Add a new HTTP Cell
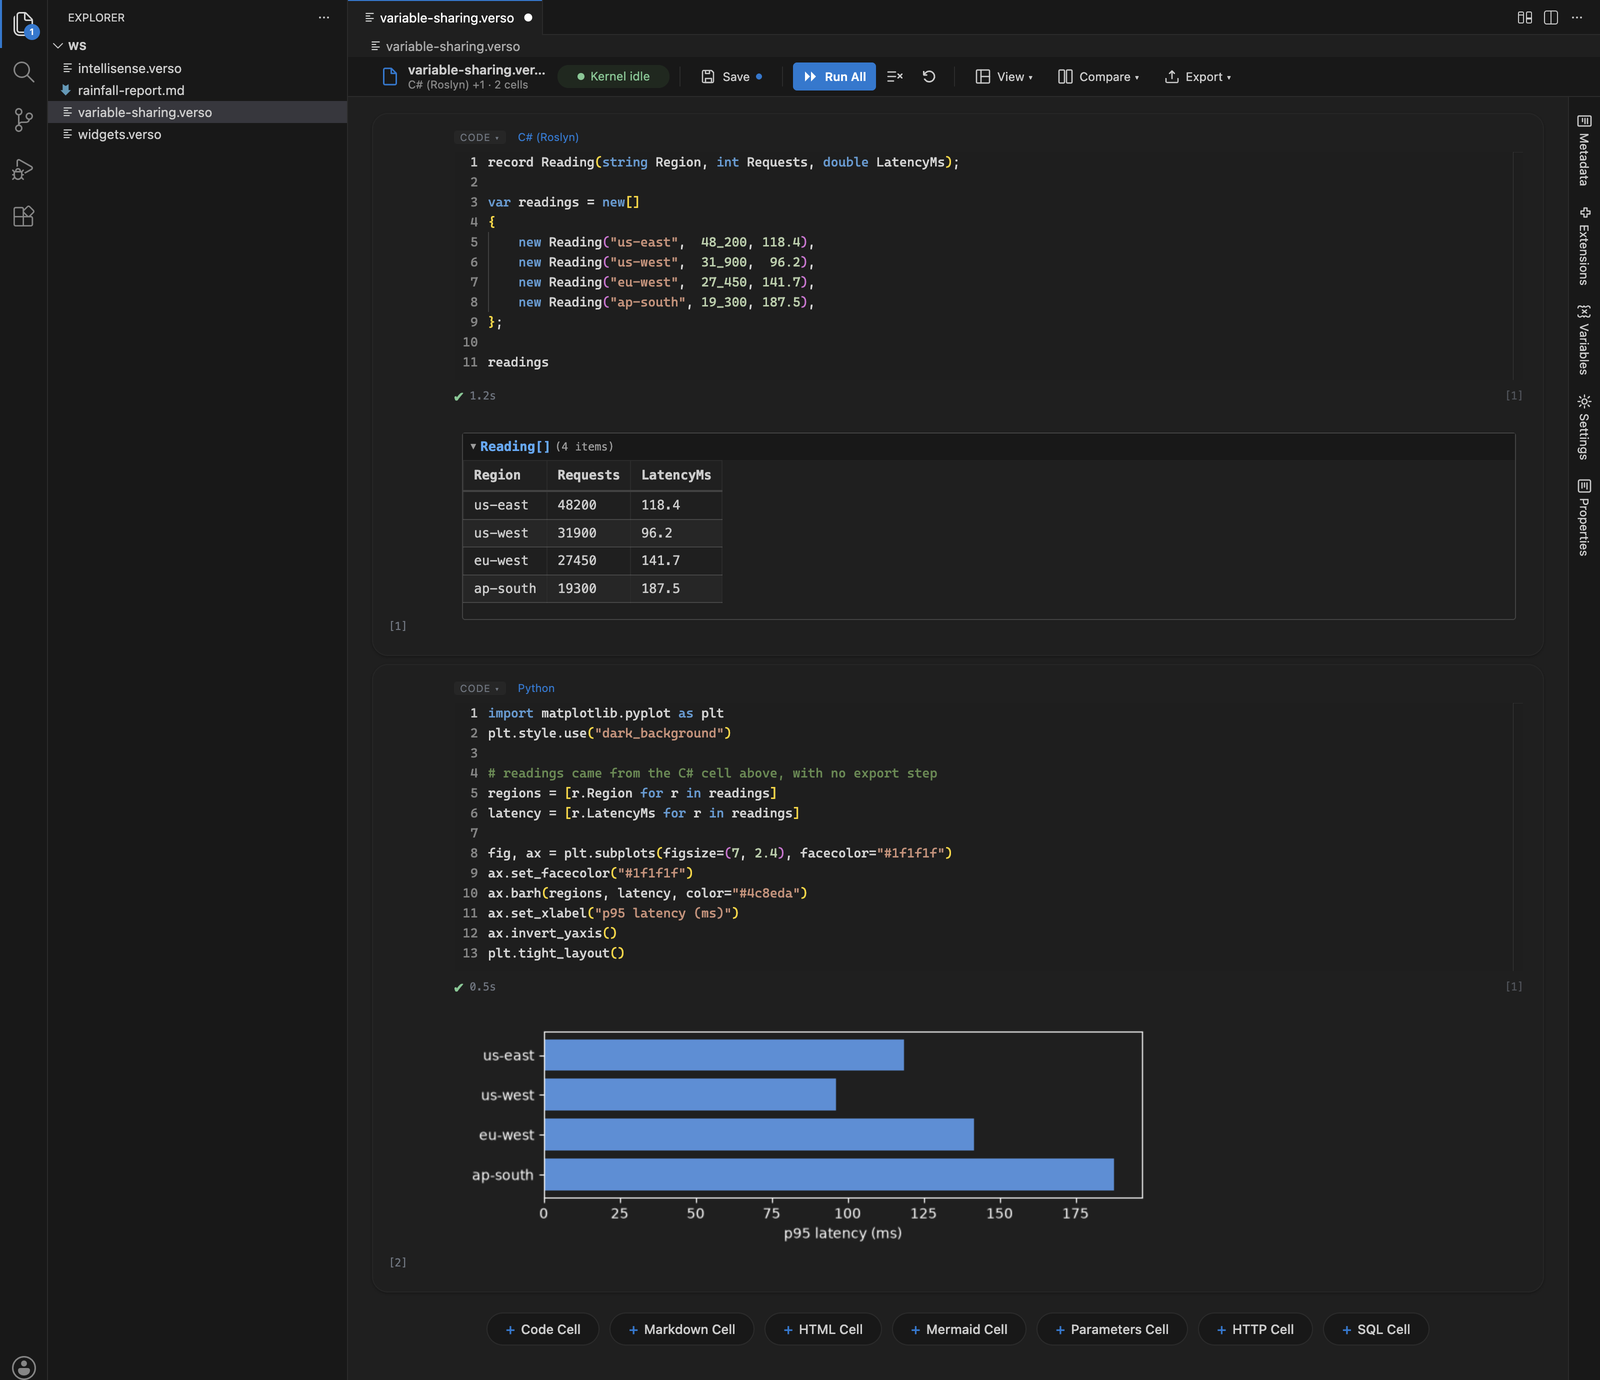This screenshot has width=1600, height=1380. pos(1255,1330)
